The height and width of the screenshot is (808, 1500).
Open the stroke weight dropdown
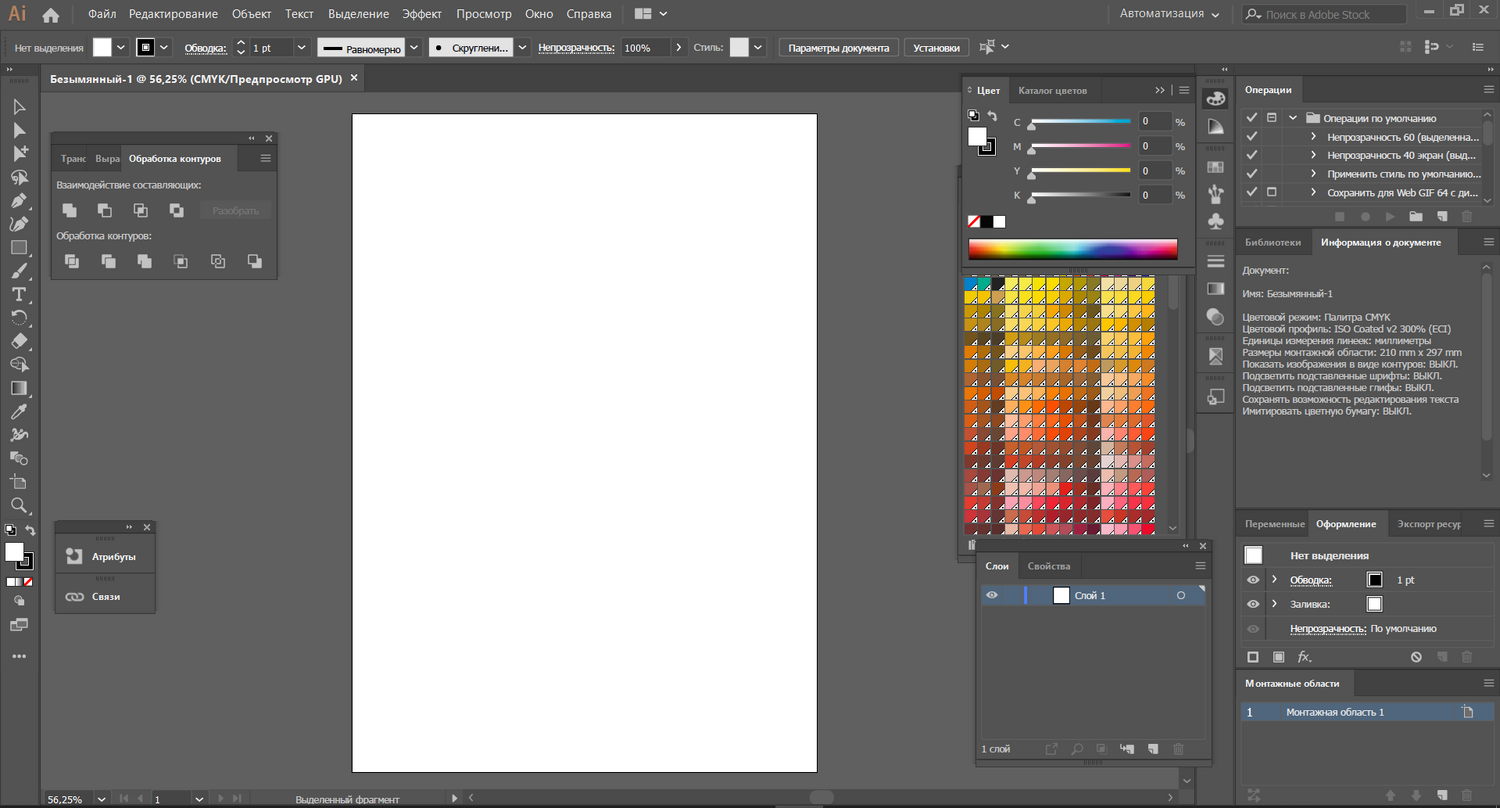(302, 48)
